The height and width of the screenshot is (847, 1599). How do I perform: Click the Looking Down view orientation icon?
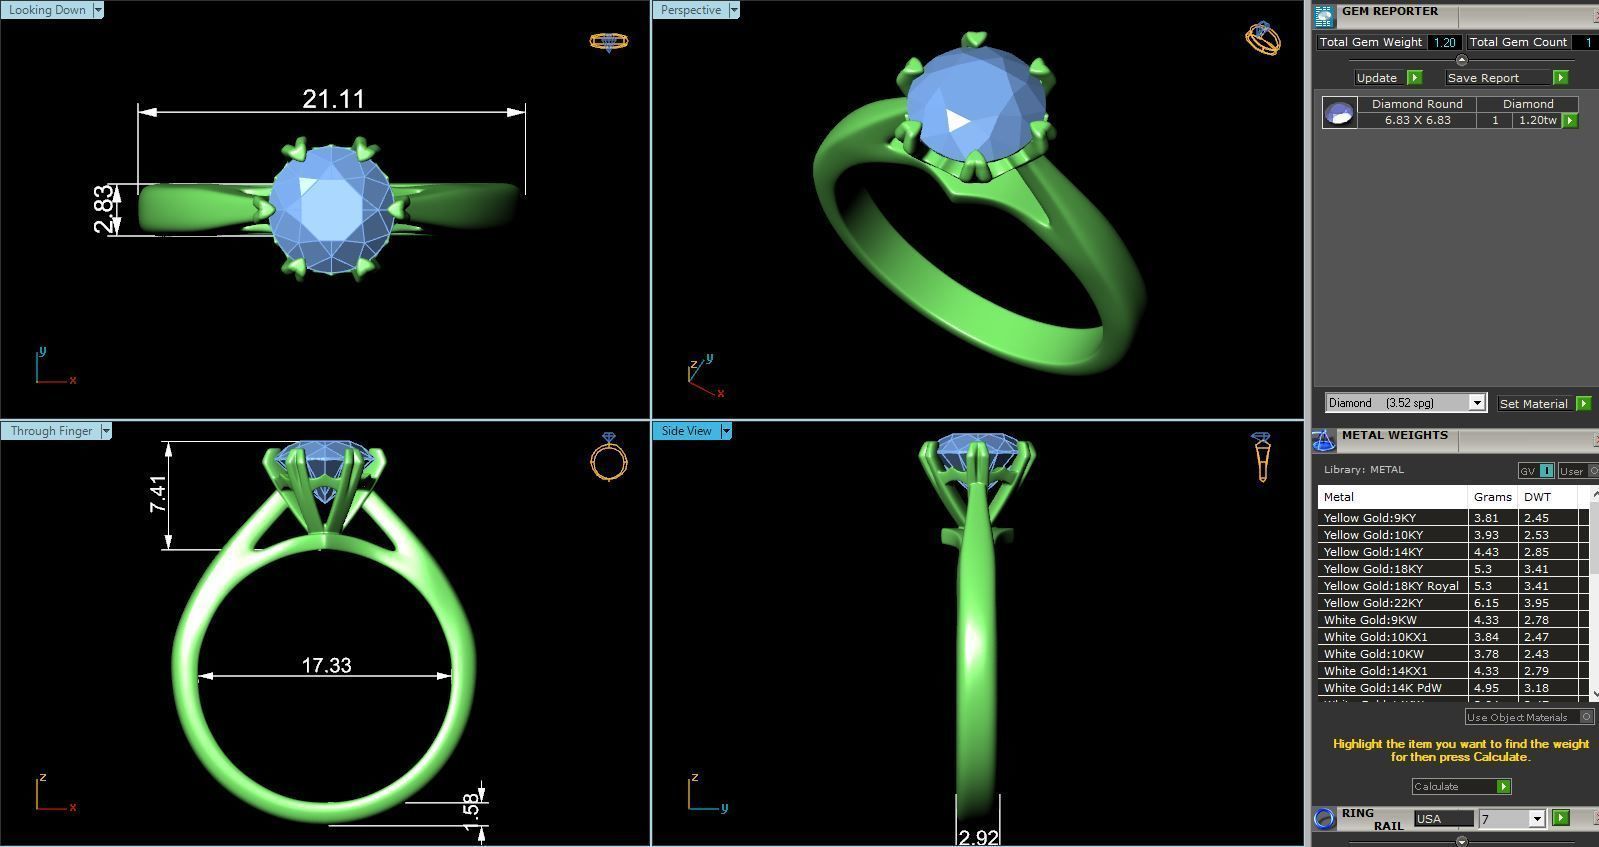(x=608, y=42)
